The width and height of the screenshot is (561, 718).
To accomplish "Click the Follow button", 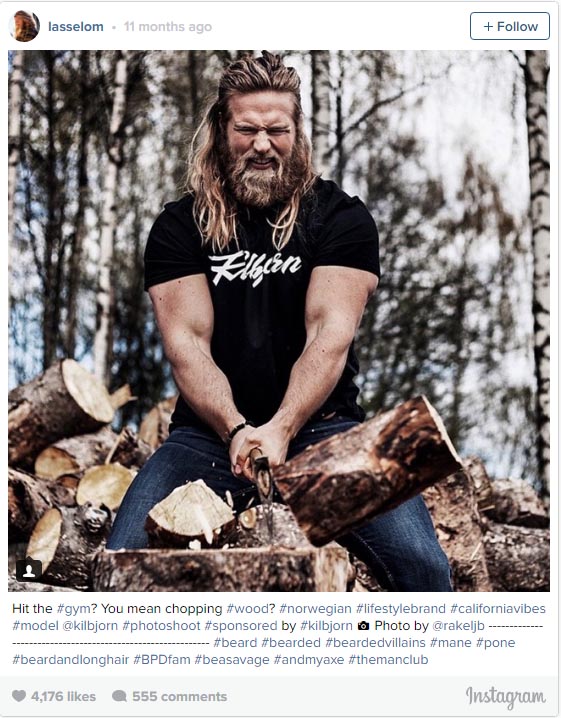I will [510, 26].
